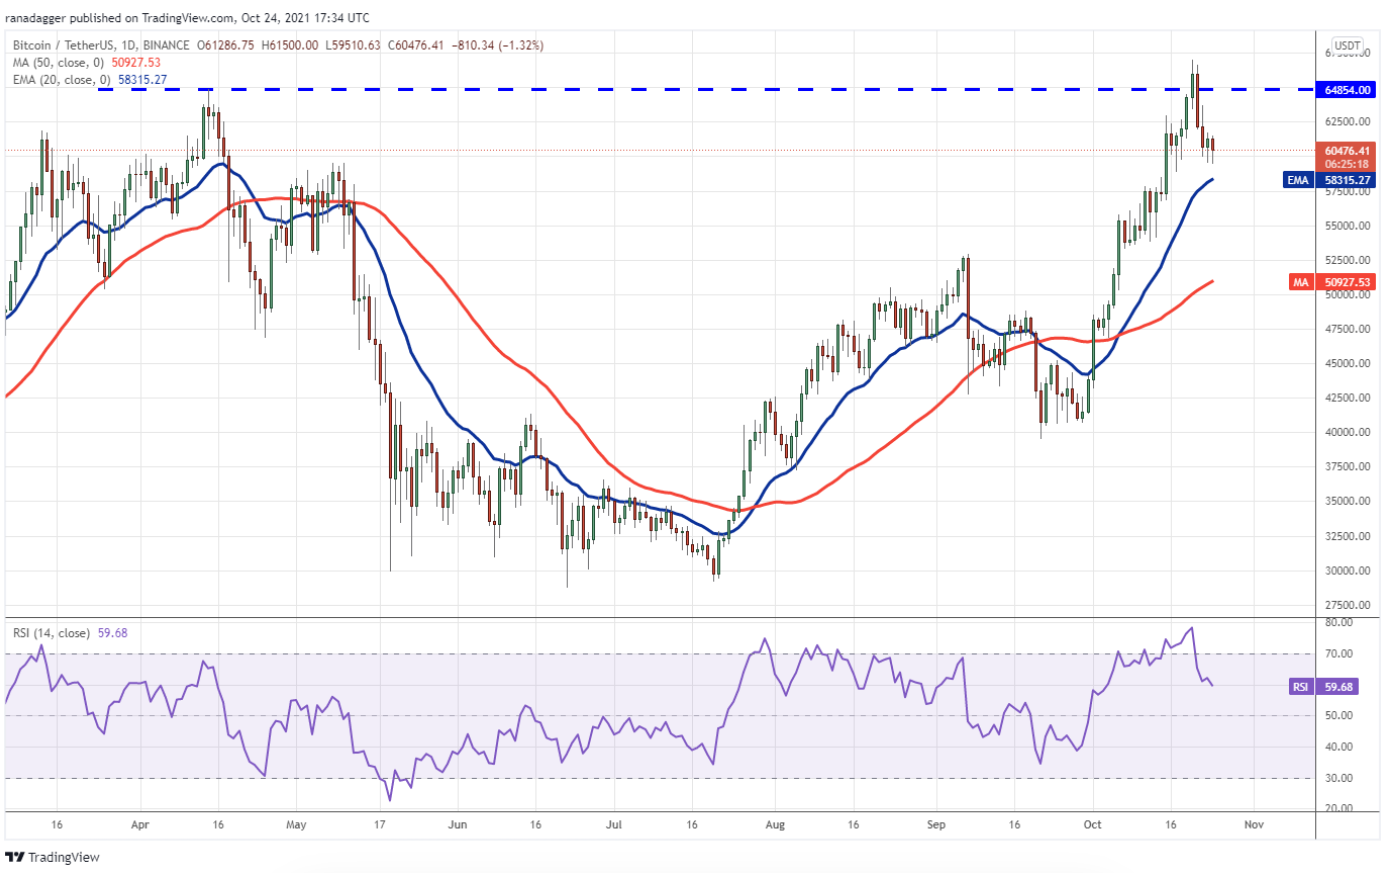
Task: Select the RSI (14, close) legend
Action: (x=55, y=633)
